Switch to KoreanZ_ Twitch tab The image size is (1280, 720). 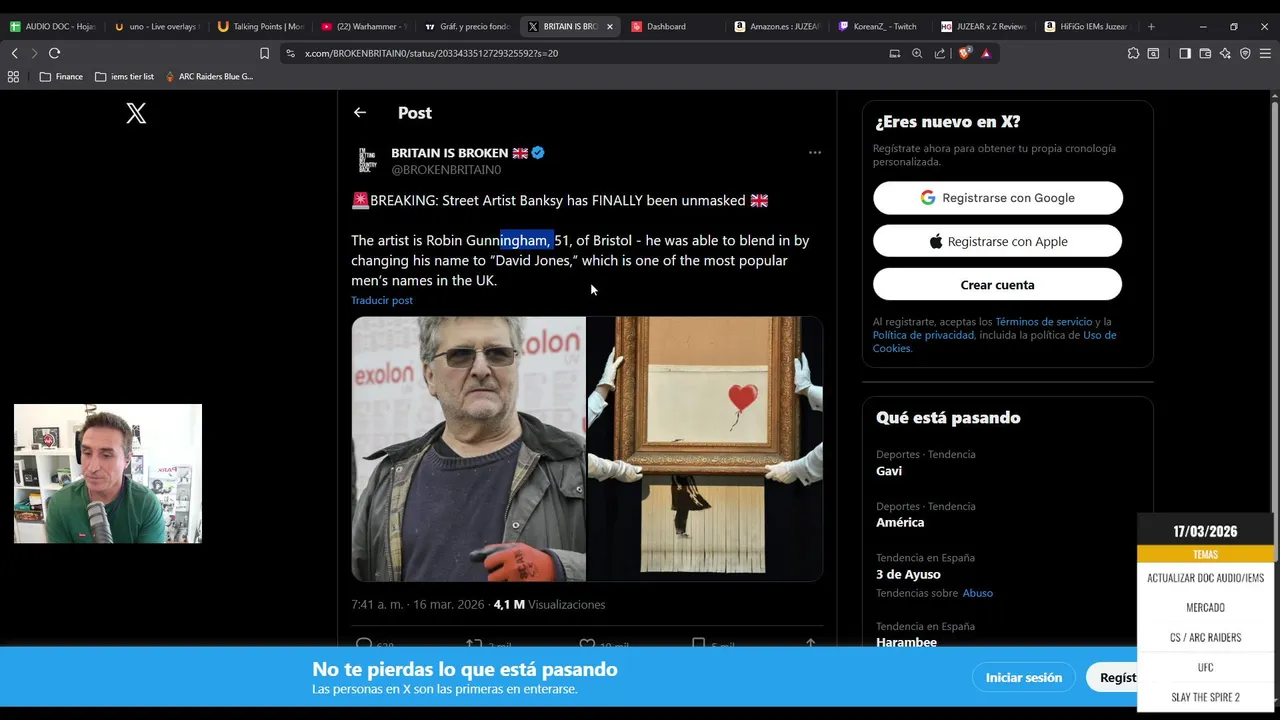[880, 26]
